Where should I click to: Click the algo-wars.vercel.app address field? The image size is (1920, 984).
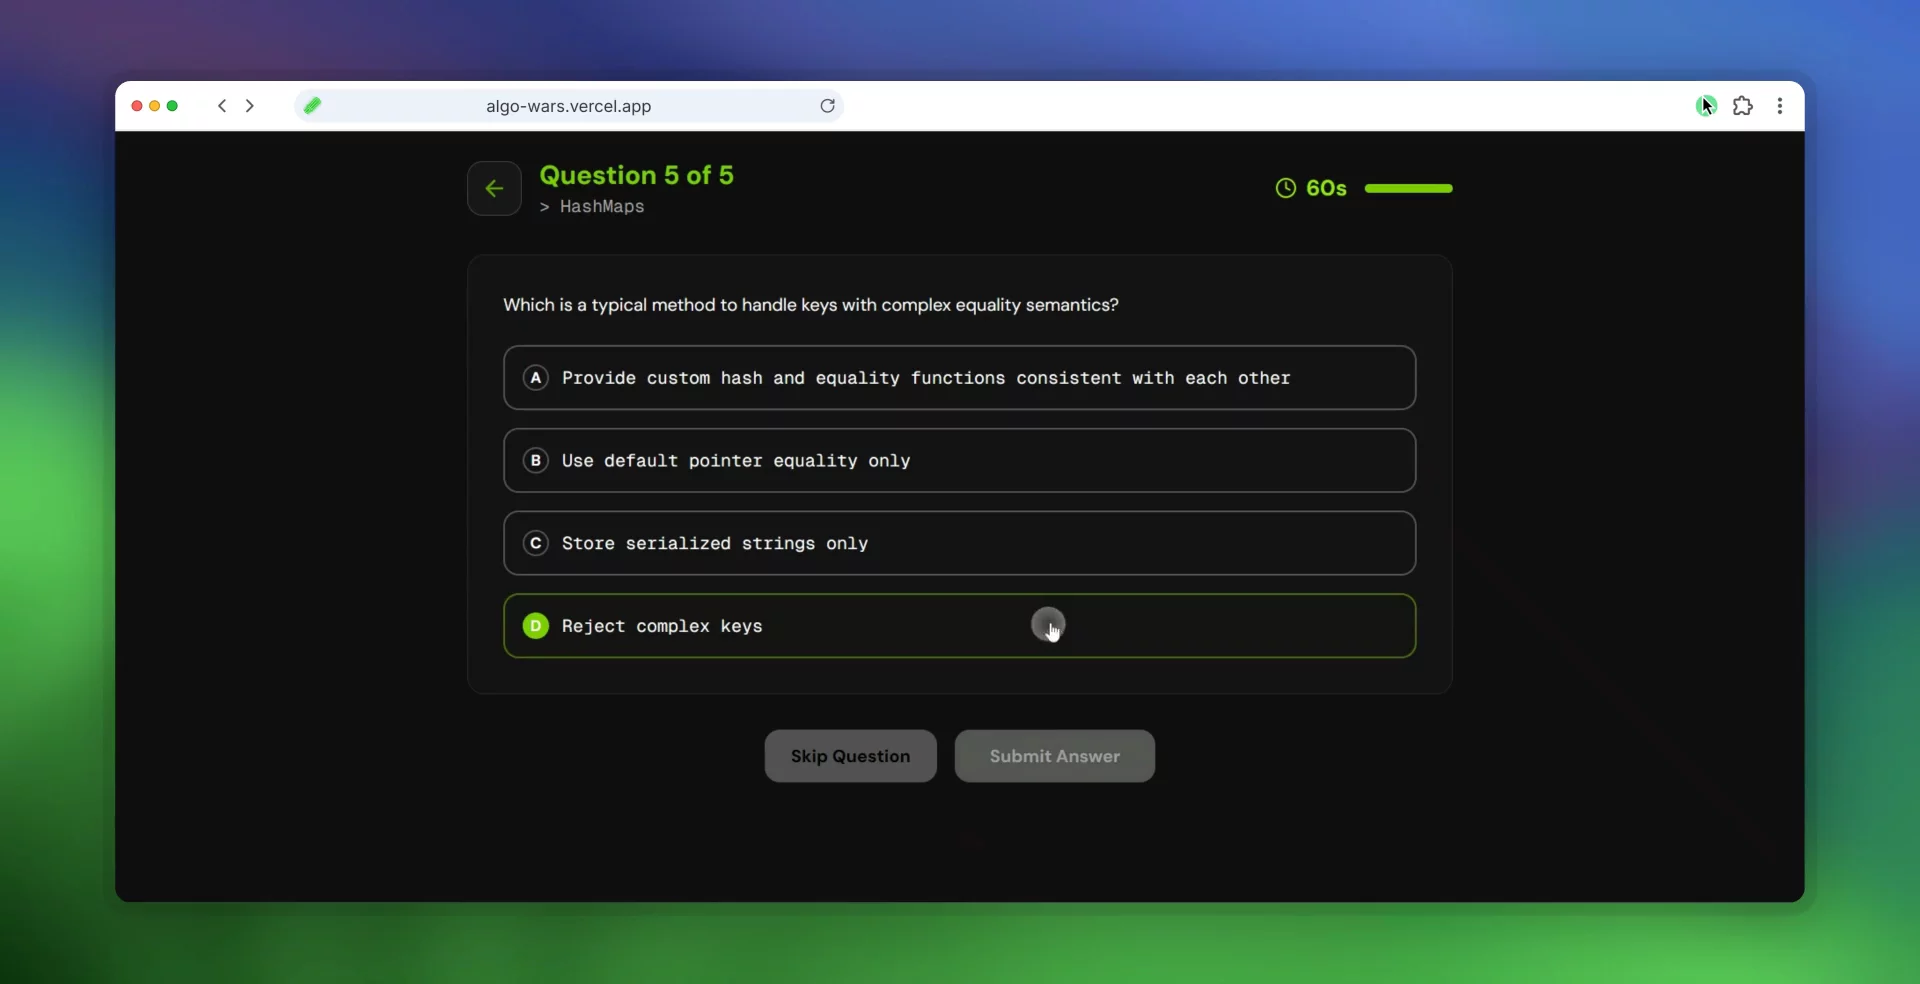coord(568,106)
